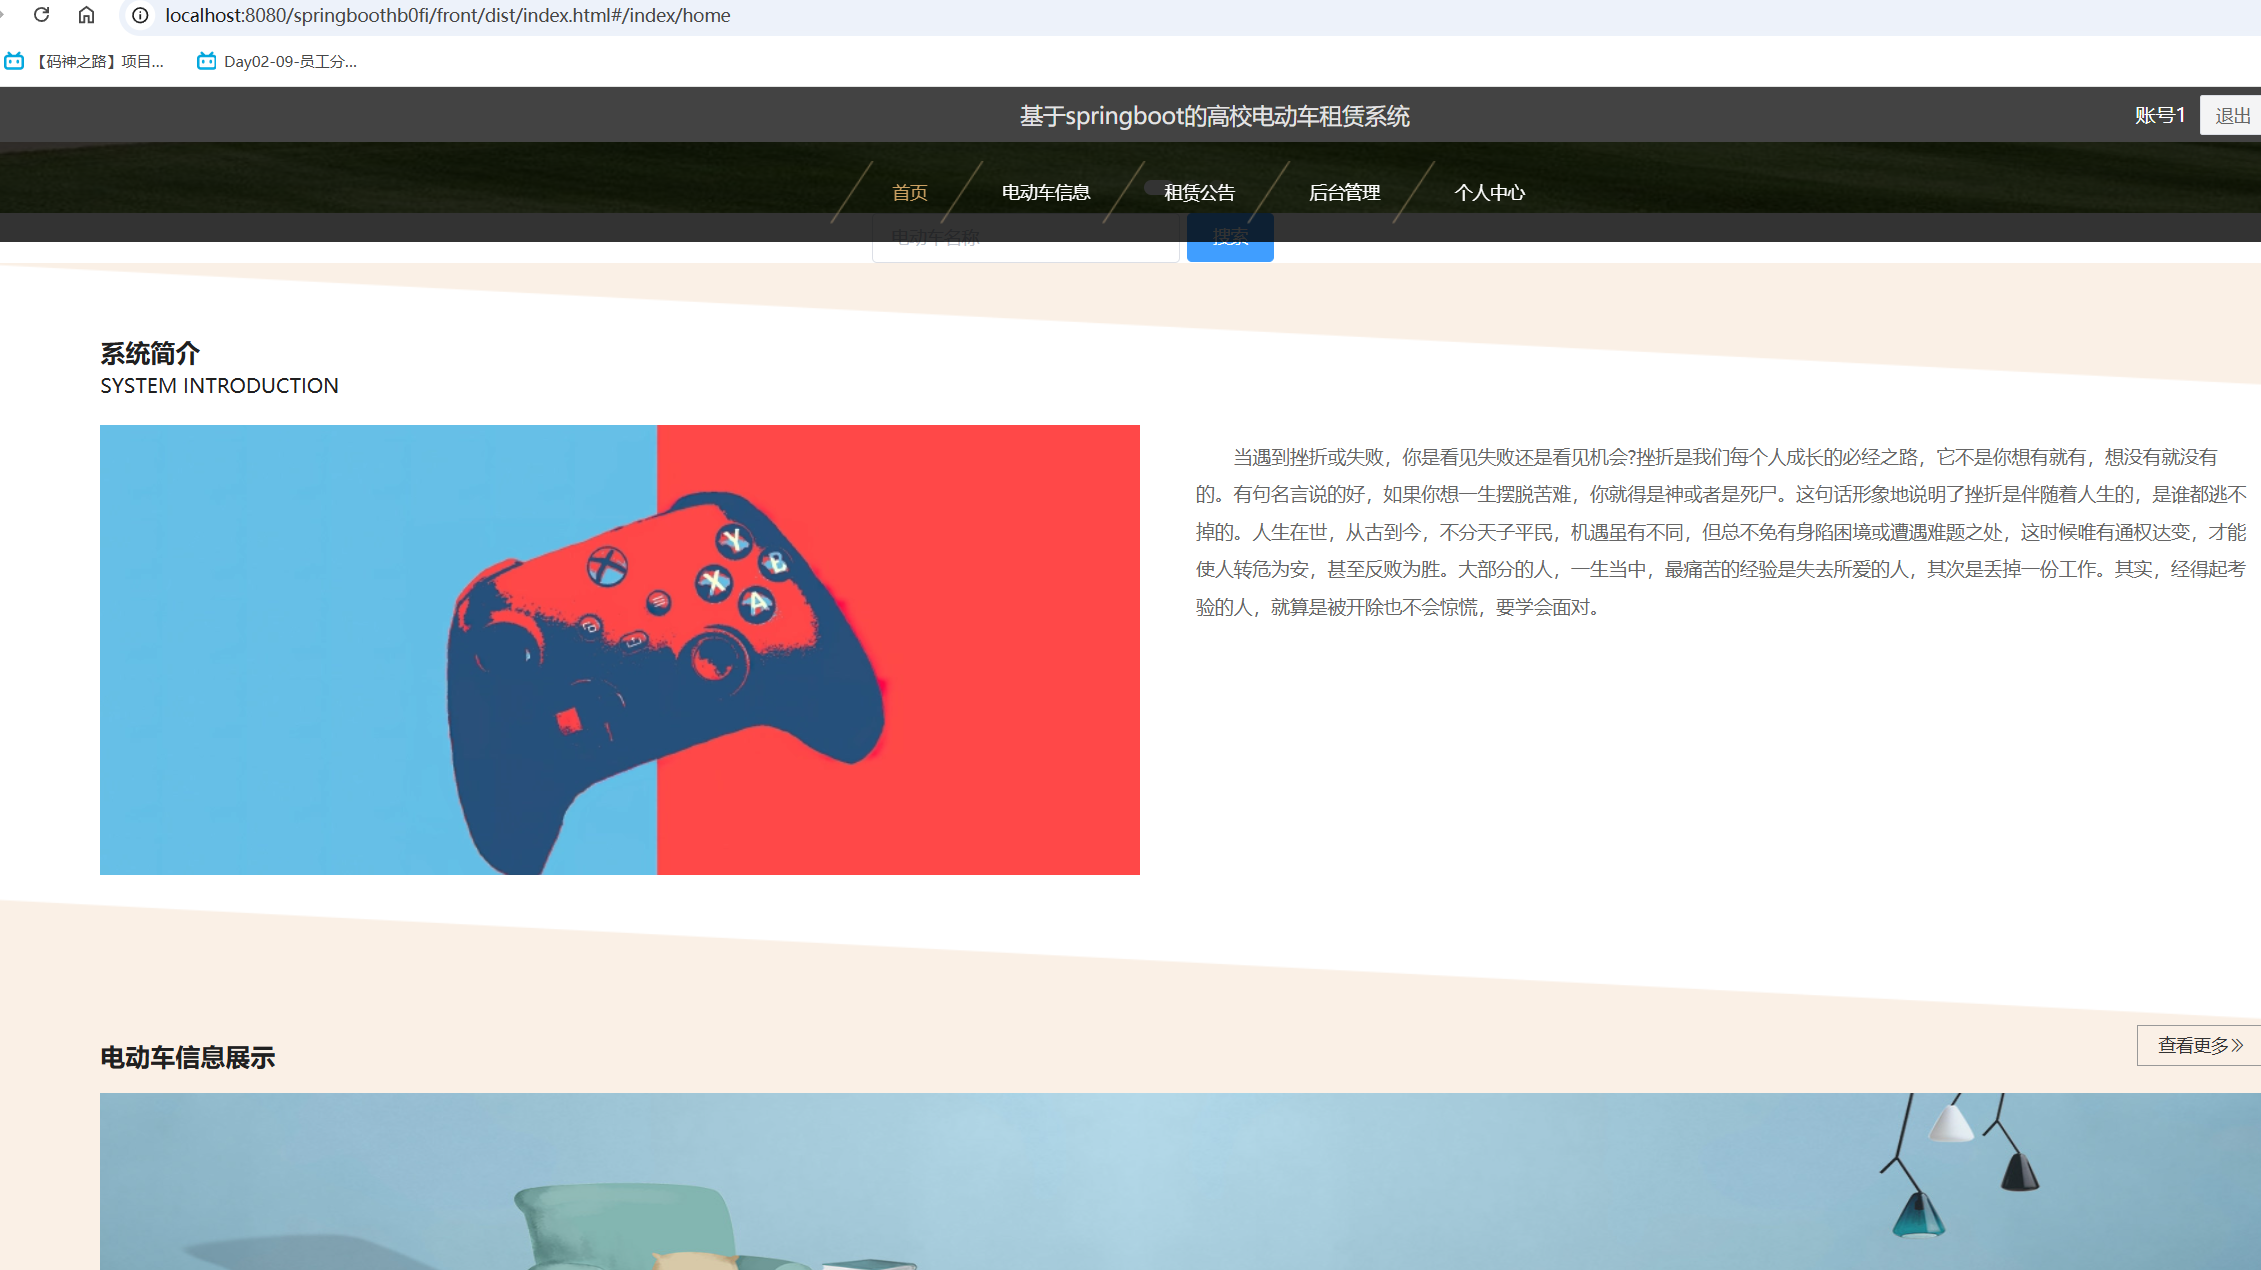The width and height of the screenshot is (2261, 1270).
Task: Open the Day02-09 bookmark
Action: (278, 62)
